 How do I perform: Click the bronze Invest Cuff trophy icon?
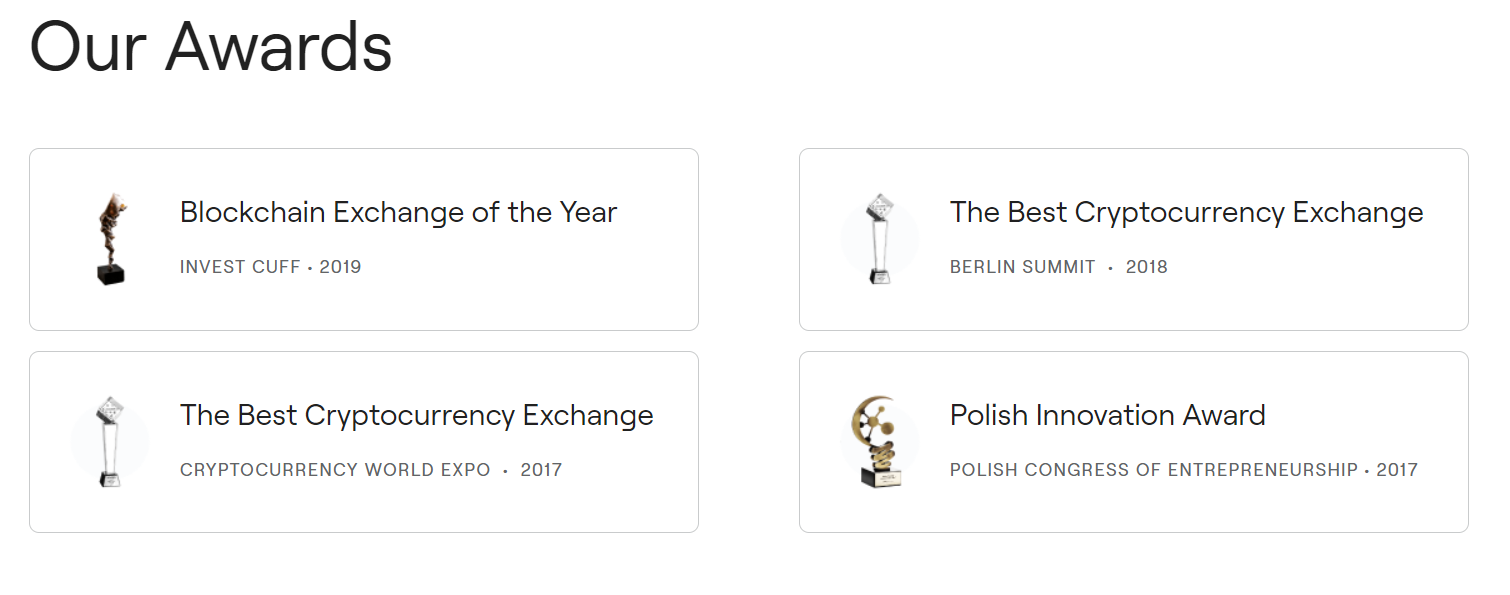click(x=110, y=240)
